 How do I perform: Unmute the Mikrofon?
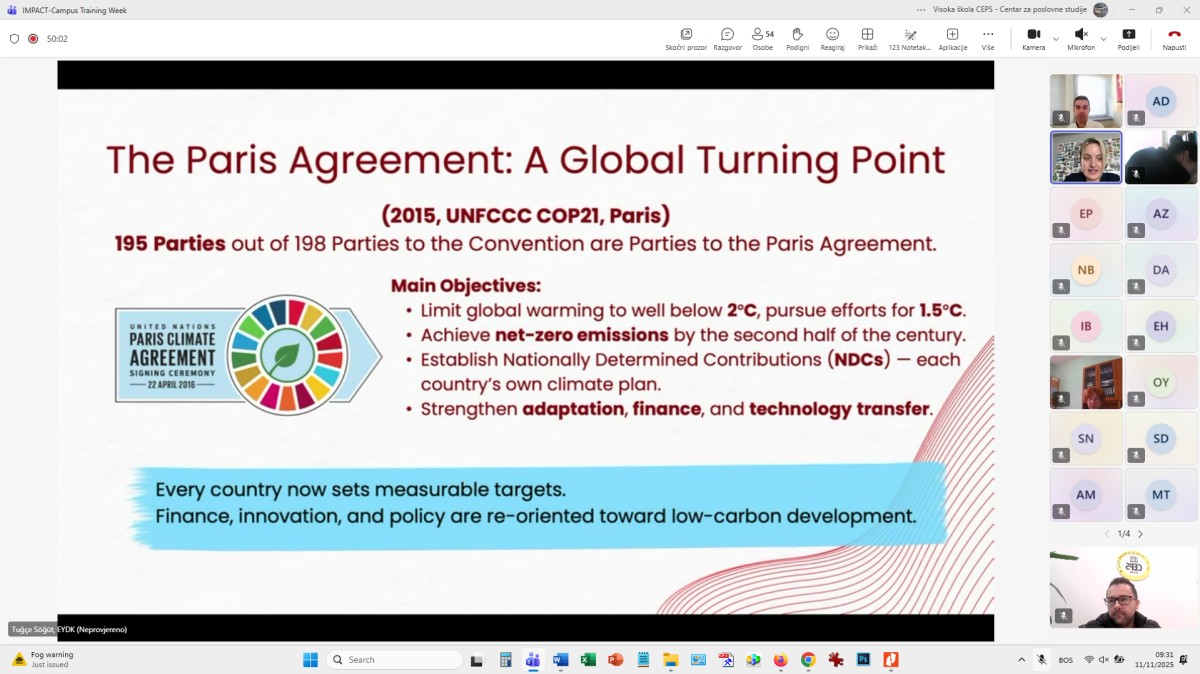tap(1080, 38)
